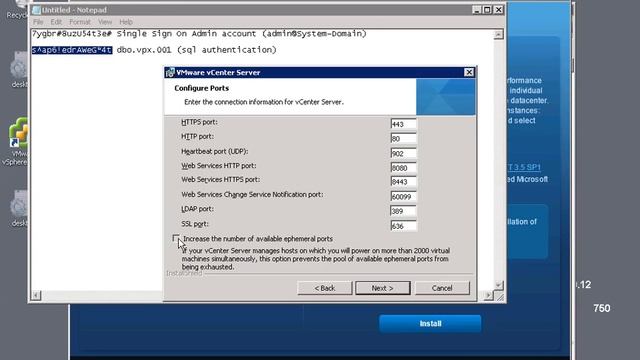Image resolution: width=640 pixels, height=360 pixels.
Task: Maximize the Notepad window
Action: point(487,9)
